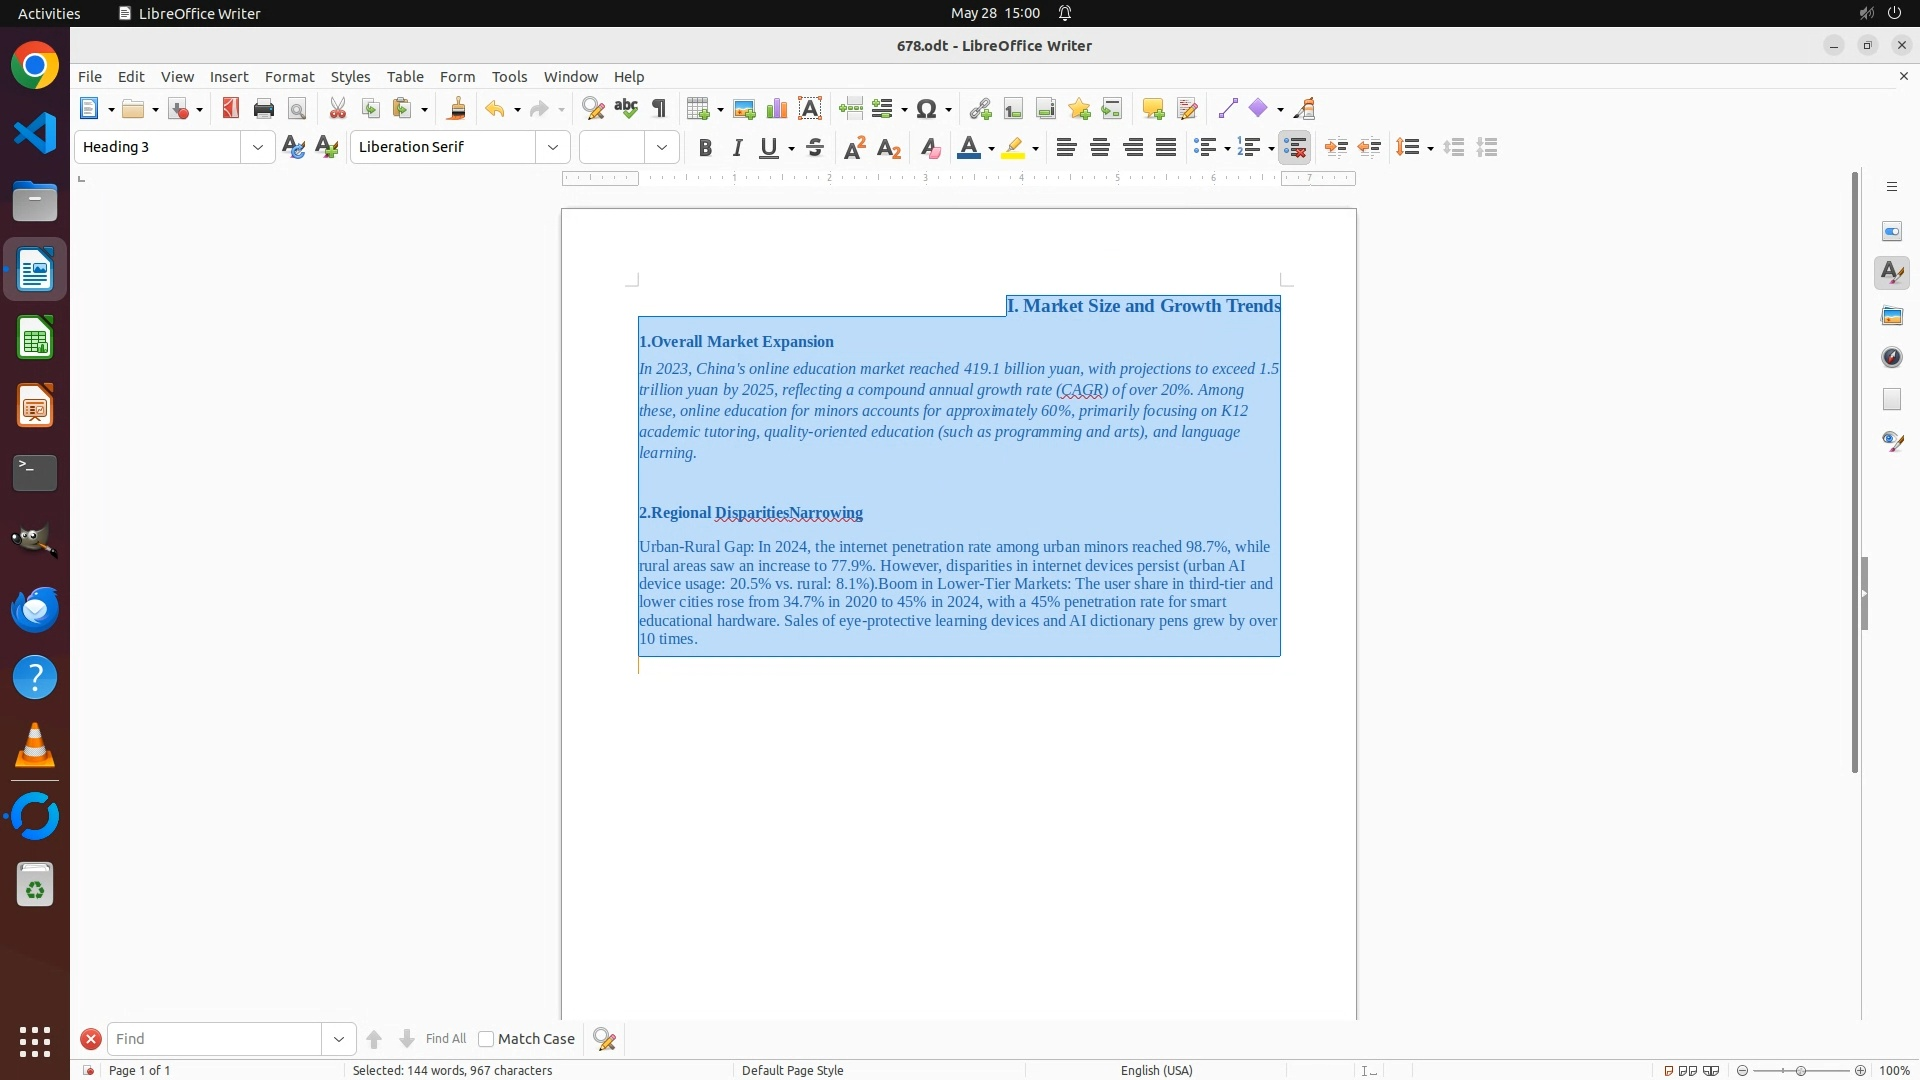Click the Insert Image icon
This screenshot has width=1920, height=1080.
point(744,109)
